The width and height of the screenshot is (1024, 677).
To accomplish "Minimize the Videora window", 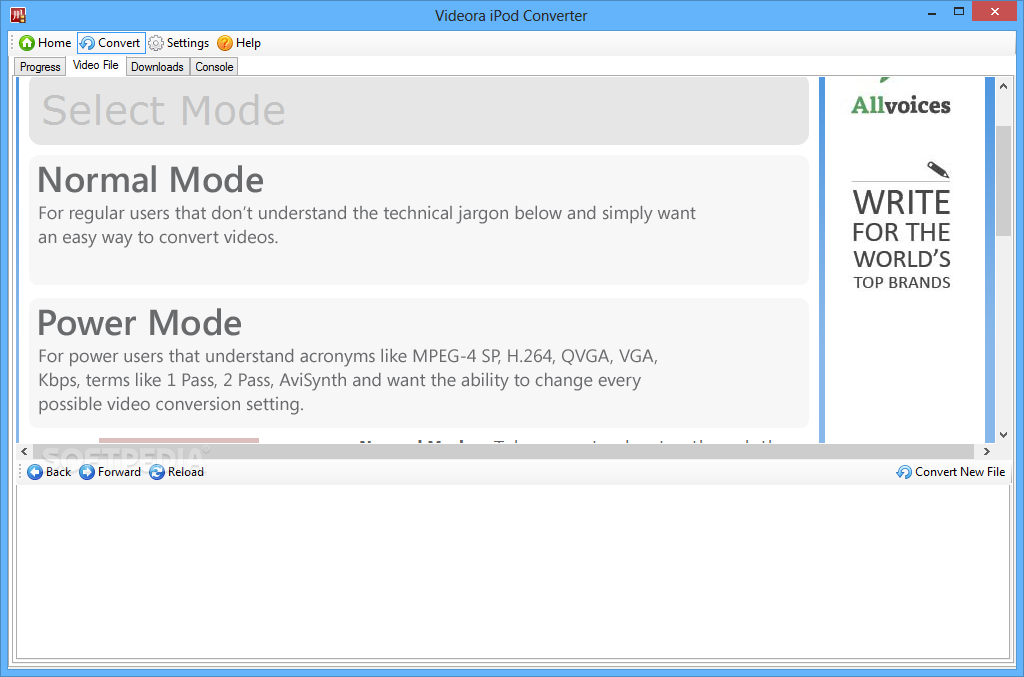I will [932, 12].
